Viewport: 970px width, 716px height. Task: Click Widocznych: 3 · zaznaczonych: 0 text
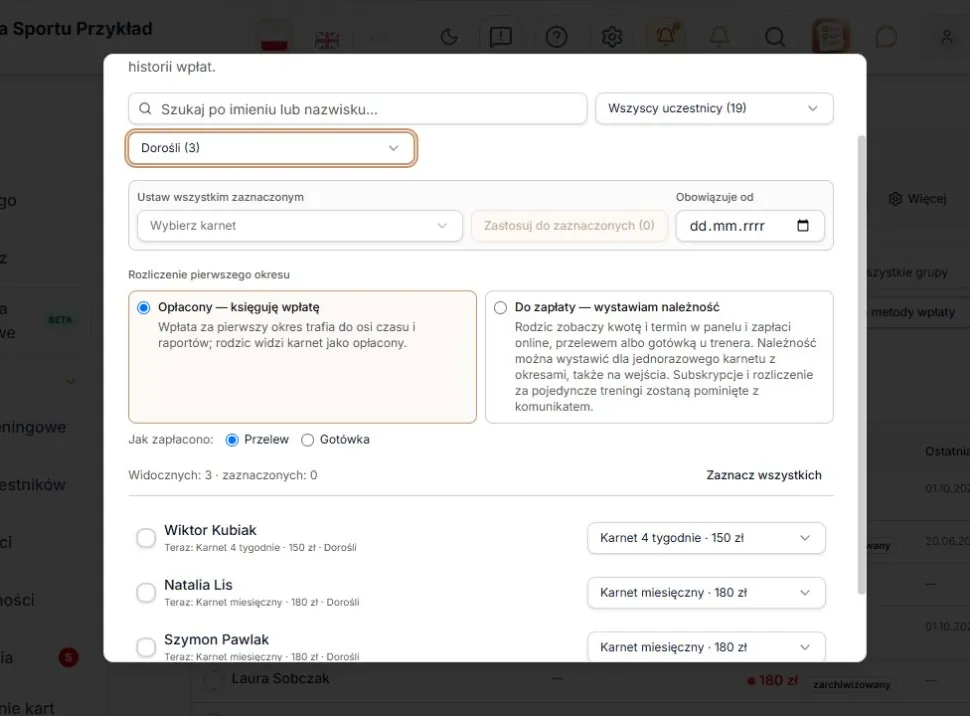(223, 475)
